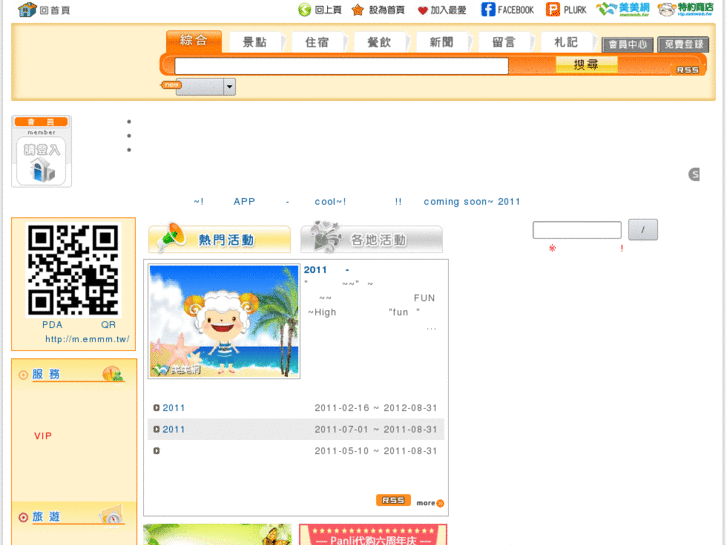The height and width of the screenshot is (545, 727).
Task: Select the 住宿 search tab
Action: pyautogui.click(x=317, y=42)
